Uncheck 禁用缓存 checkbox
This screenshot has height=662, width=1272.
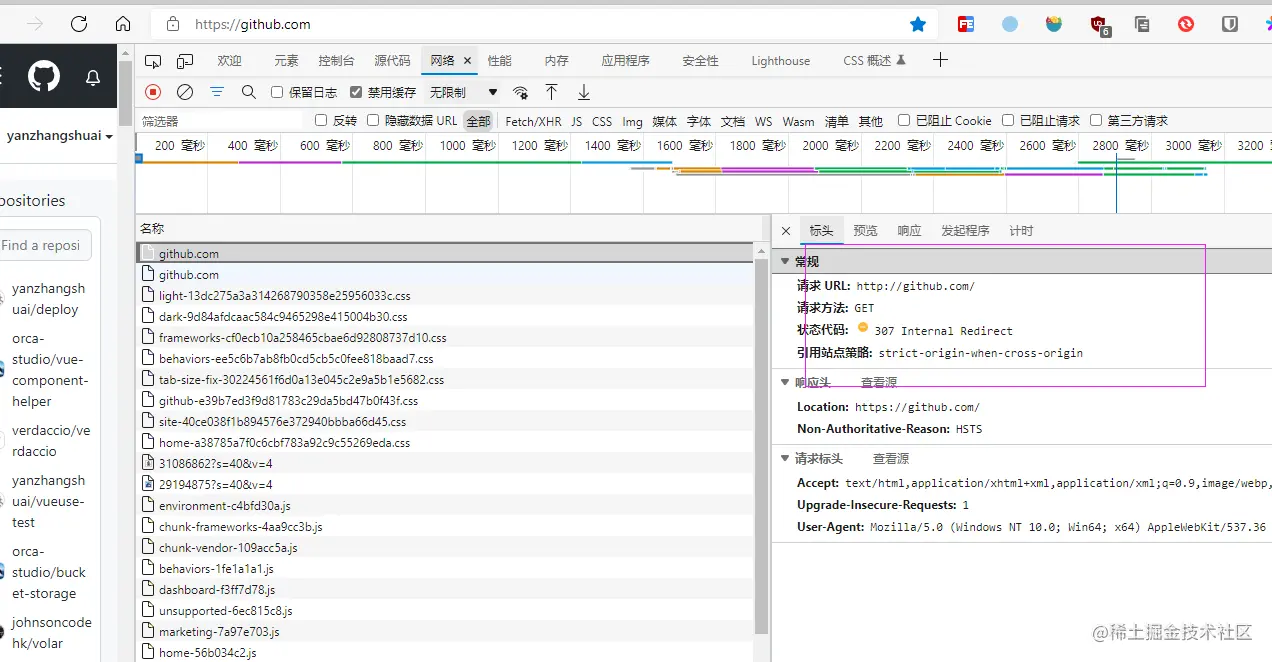(356, 92)
